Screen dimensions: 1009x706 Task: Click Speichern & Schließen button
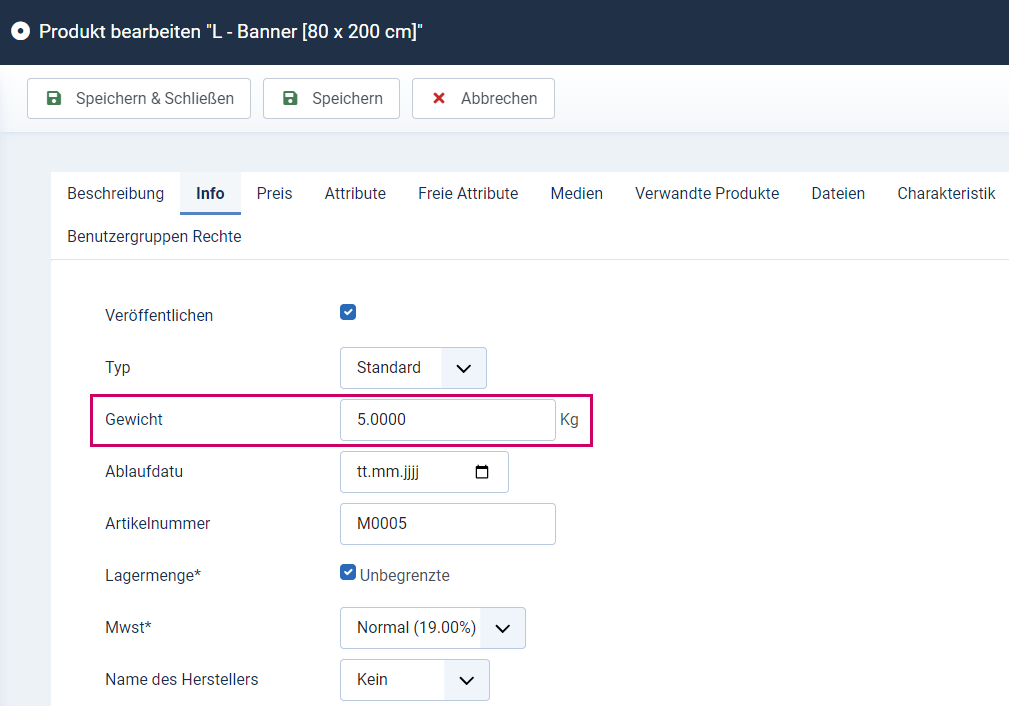pyautogui.click(x=139, y=98)
